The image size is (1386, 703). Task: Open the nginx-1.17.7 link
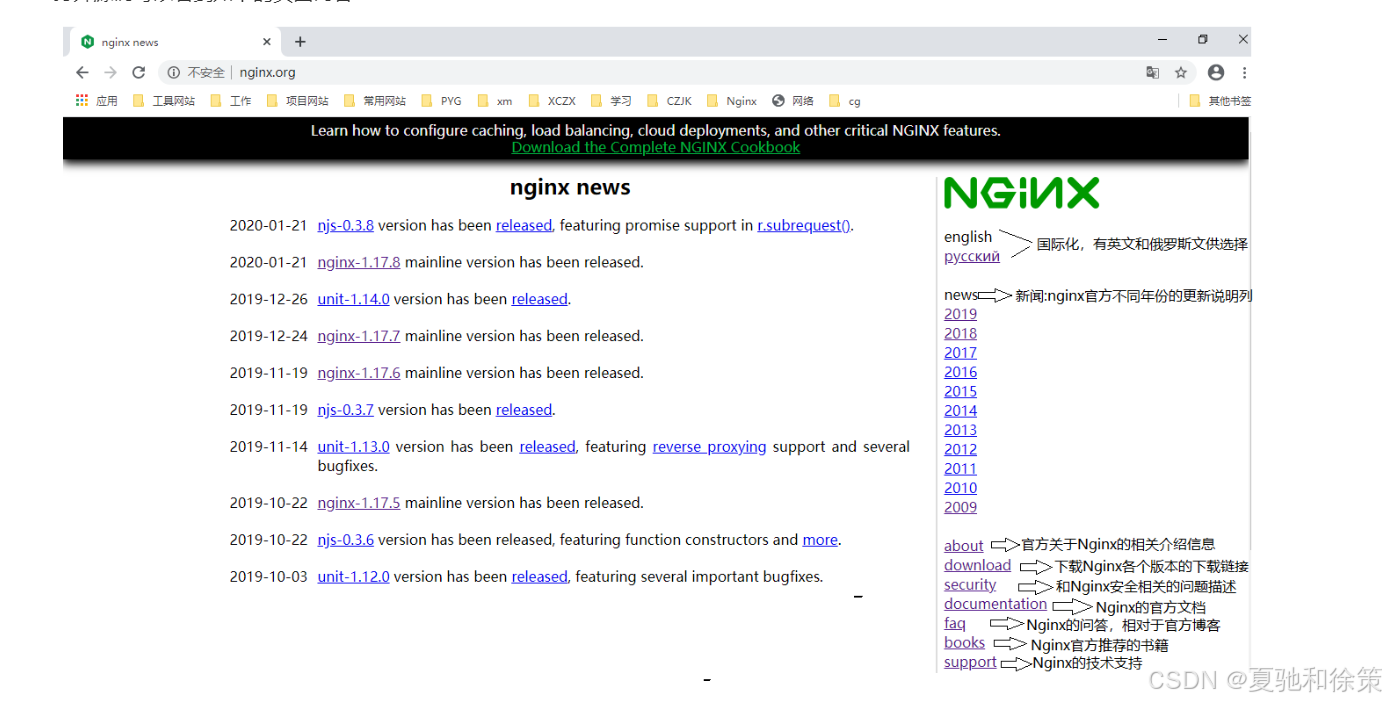(x=359, y=337)
